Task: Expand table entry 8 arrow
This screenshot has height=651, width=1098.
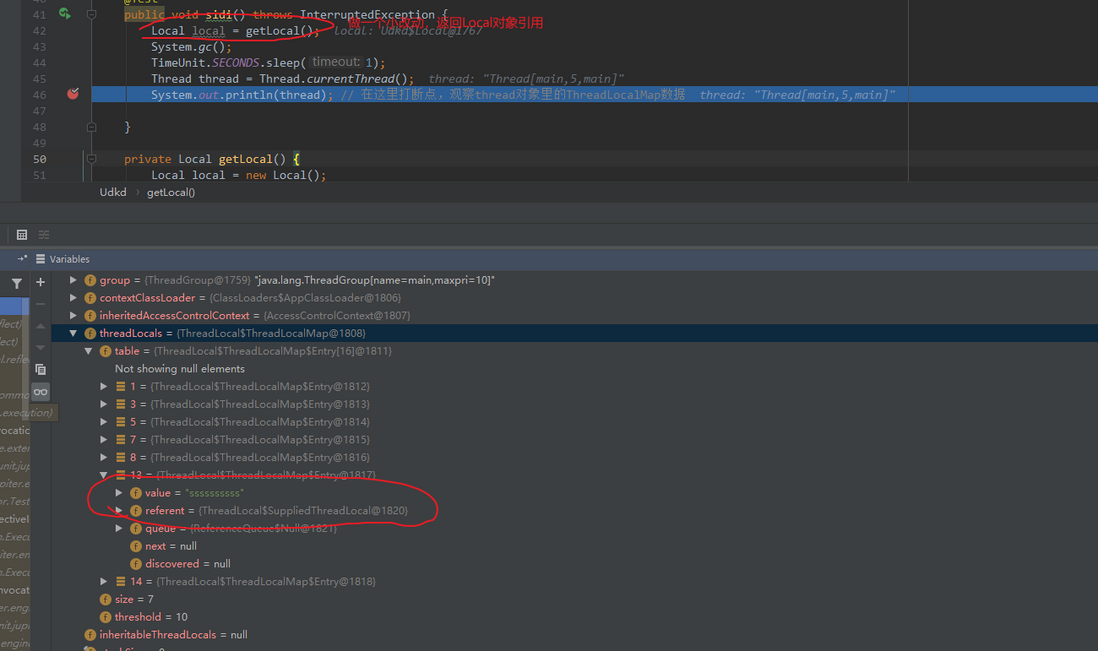Action: (104, 457)
